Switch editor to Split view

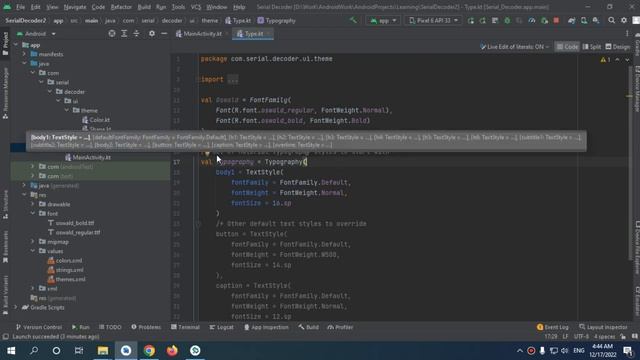click(592, 47)
